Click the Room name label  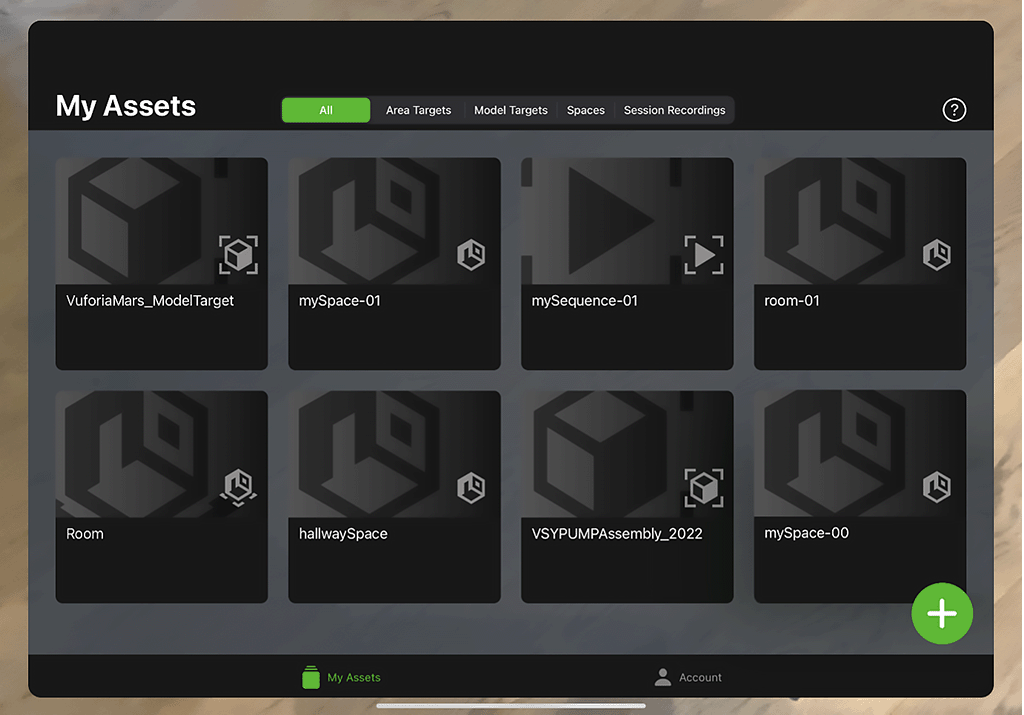85,534
